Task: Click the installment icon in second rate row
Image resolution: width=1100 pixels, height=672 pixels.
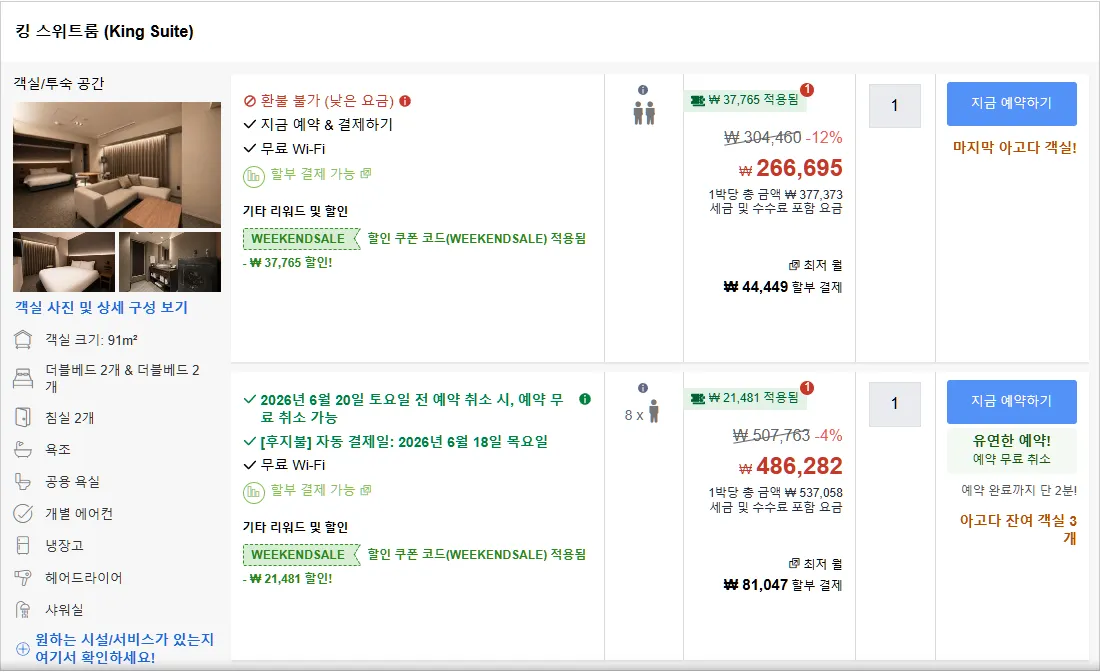Action: pos(253,492)
